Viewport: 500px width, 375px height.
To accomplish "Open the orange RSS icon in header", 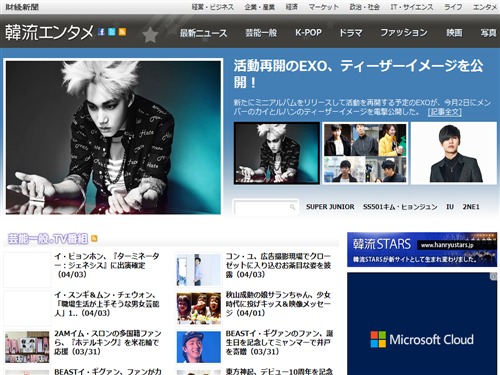I will (x=122, y=32).
